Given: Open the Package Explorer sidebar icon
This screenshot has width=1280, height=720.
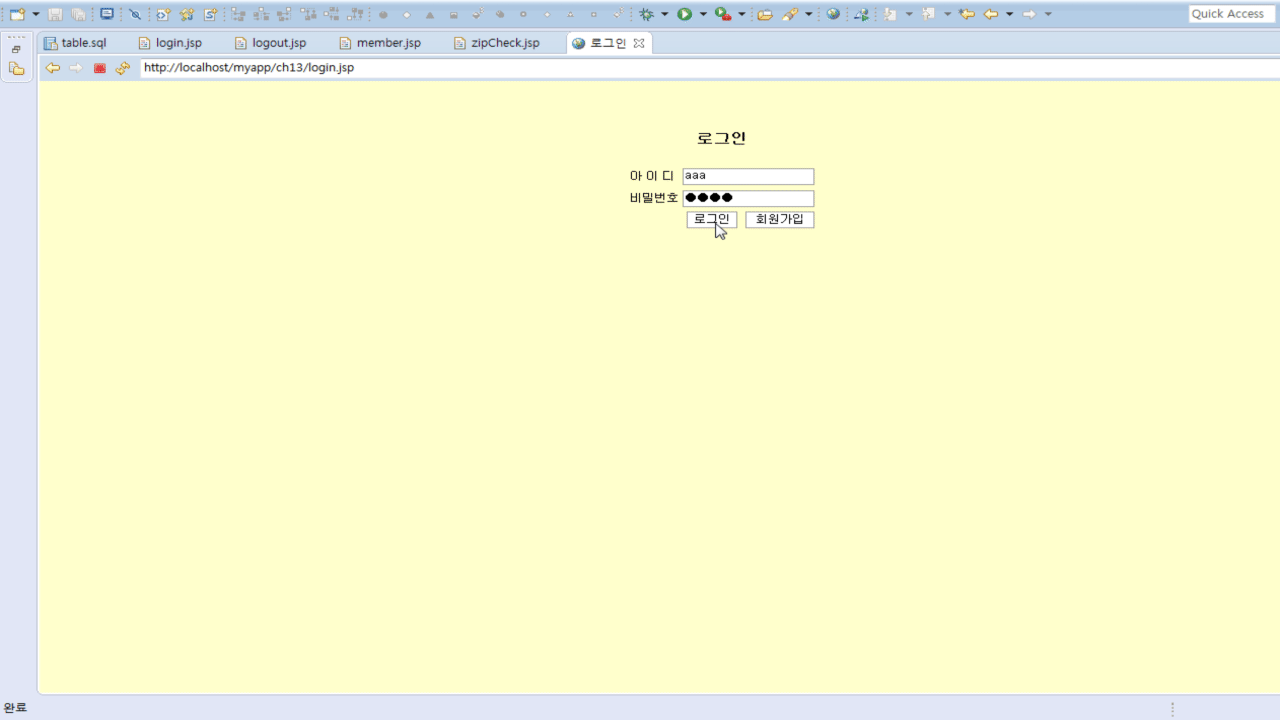Looking at the screenshot, I should (17, 69).
